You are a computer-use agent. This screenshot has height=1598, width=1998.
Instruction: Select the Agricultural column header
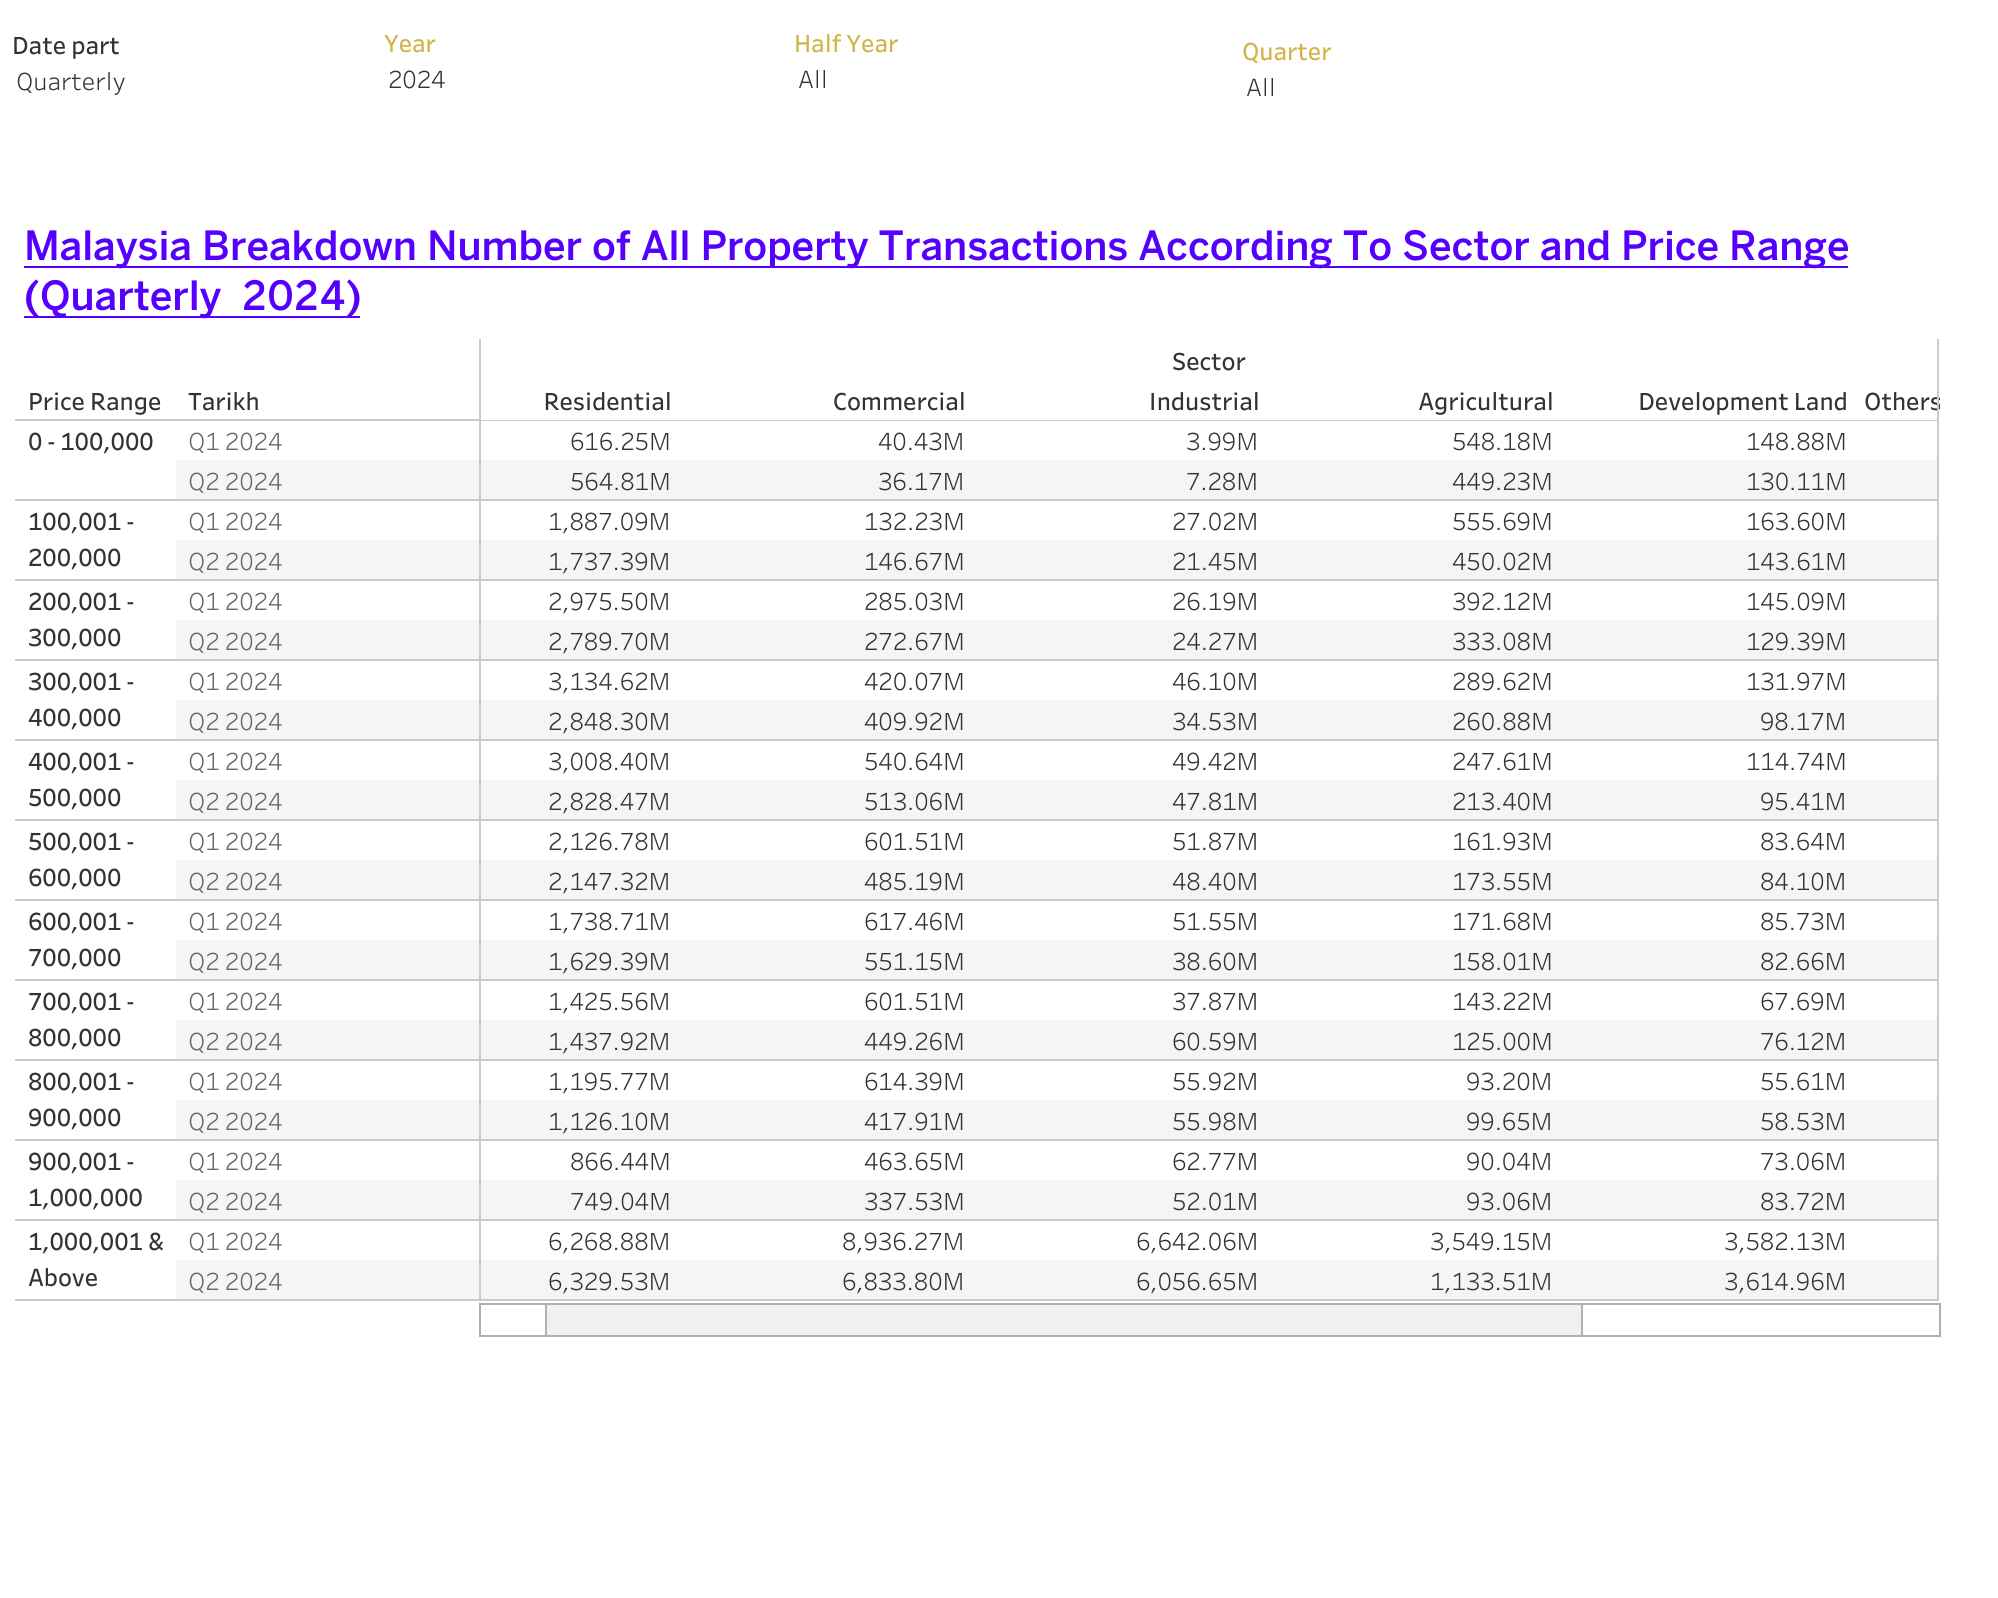click(1484, 401)
